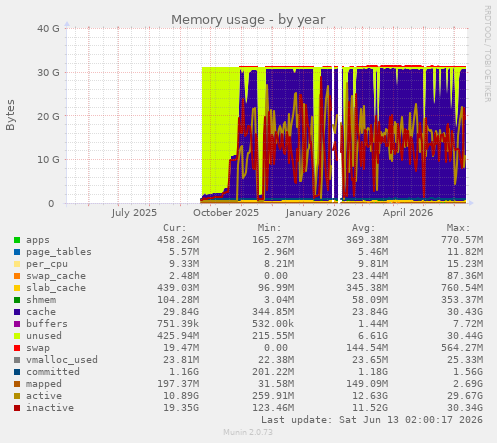Click the 'Min:' column header
497x443 pixels.
(x=269, y=228)
